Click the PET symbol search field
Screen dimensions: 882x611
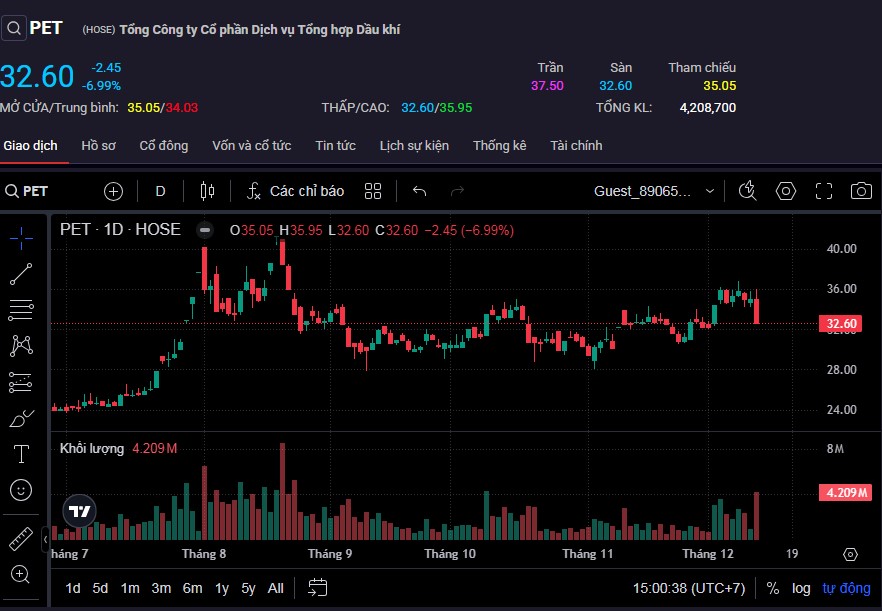[x=45, y=191]
